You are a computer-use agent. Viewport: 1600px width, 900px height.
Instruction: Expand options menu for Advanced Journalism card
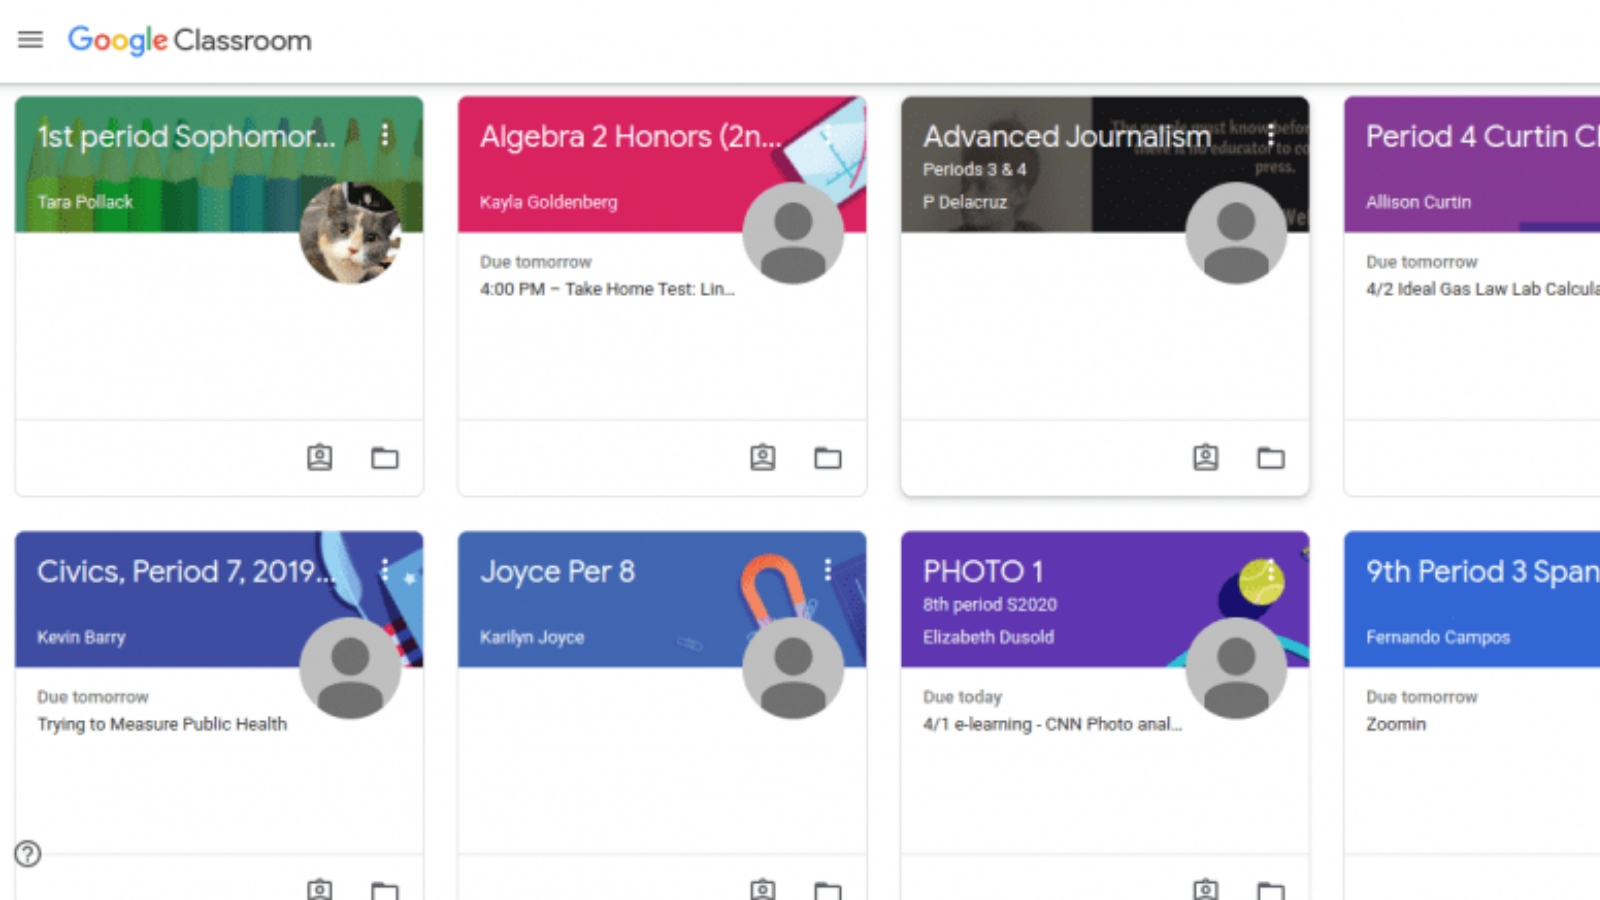point(1271,135)
